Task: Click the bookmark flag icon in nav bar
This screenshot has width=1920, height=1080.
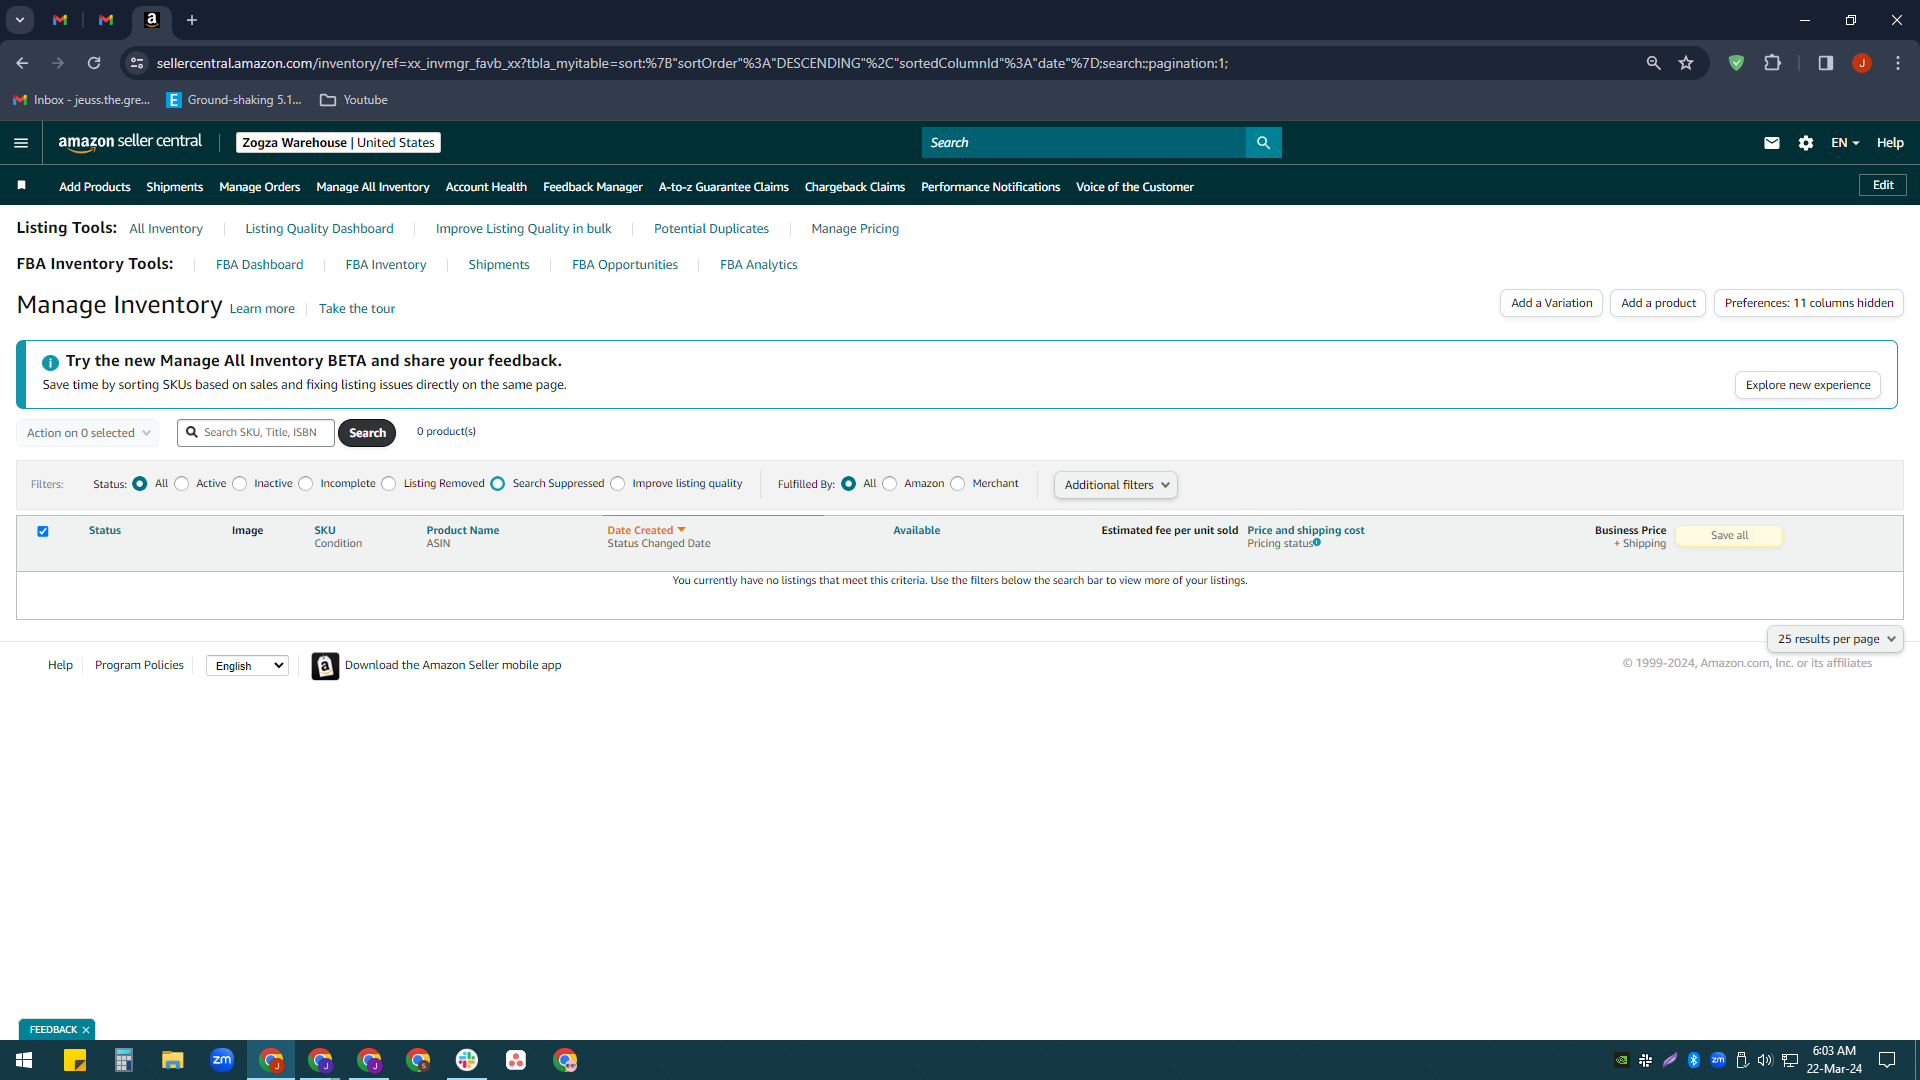Action: [x=22, y=186]
